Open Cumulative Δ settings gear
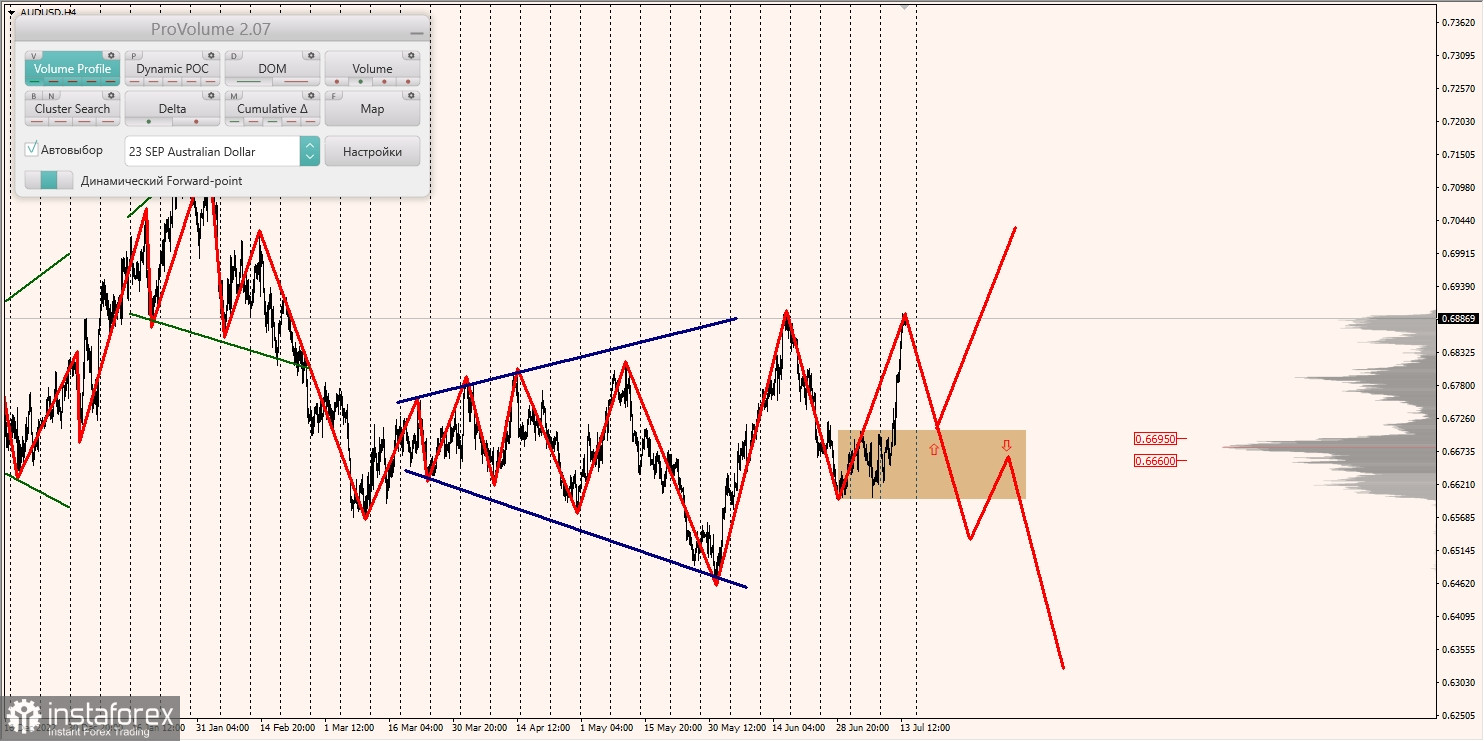This screenshot has height=741, width=1484. [x=311, y=96]
